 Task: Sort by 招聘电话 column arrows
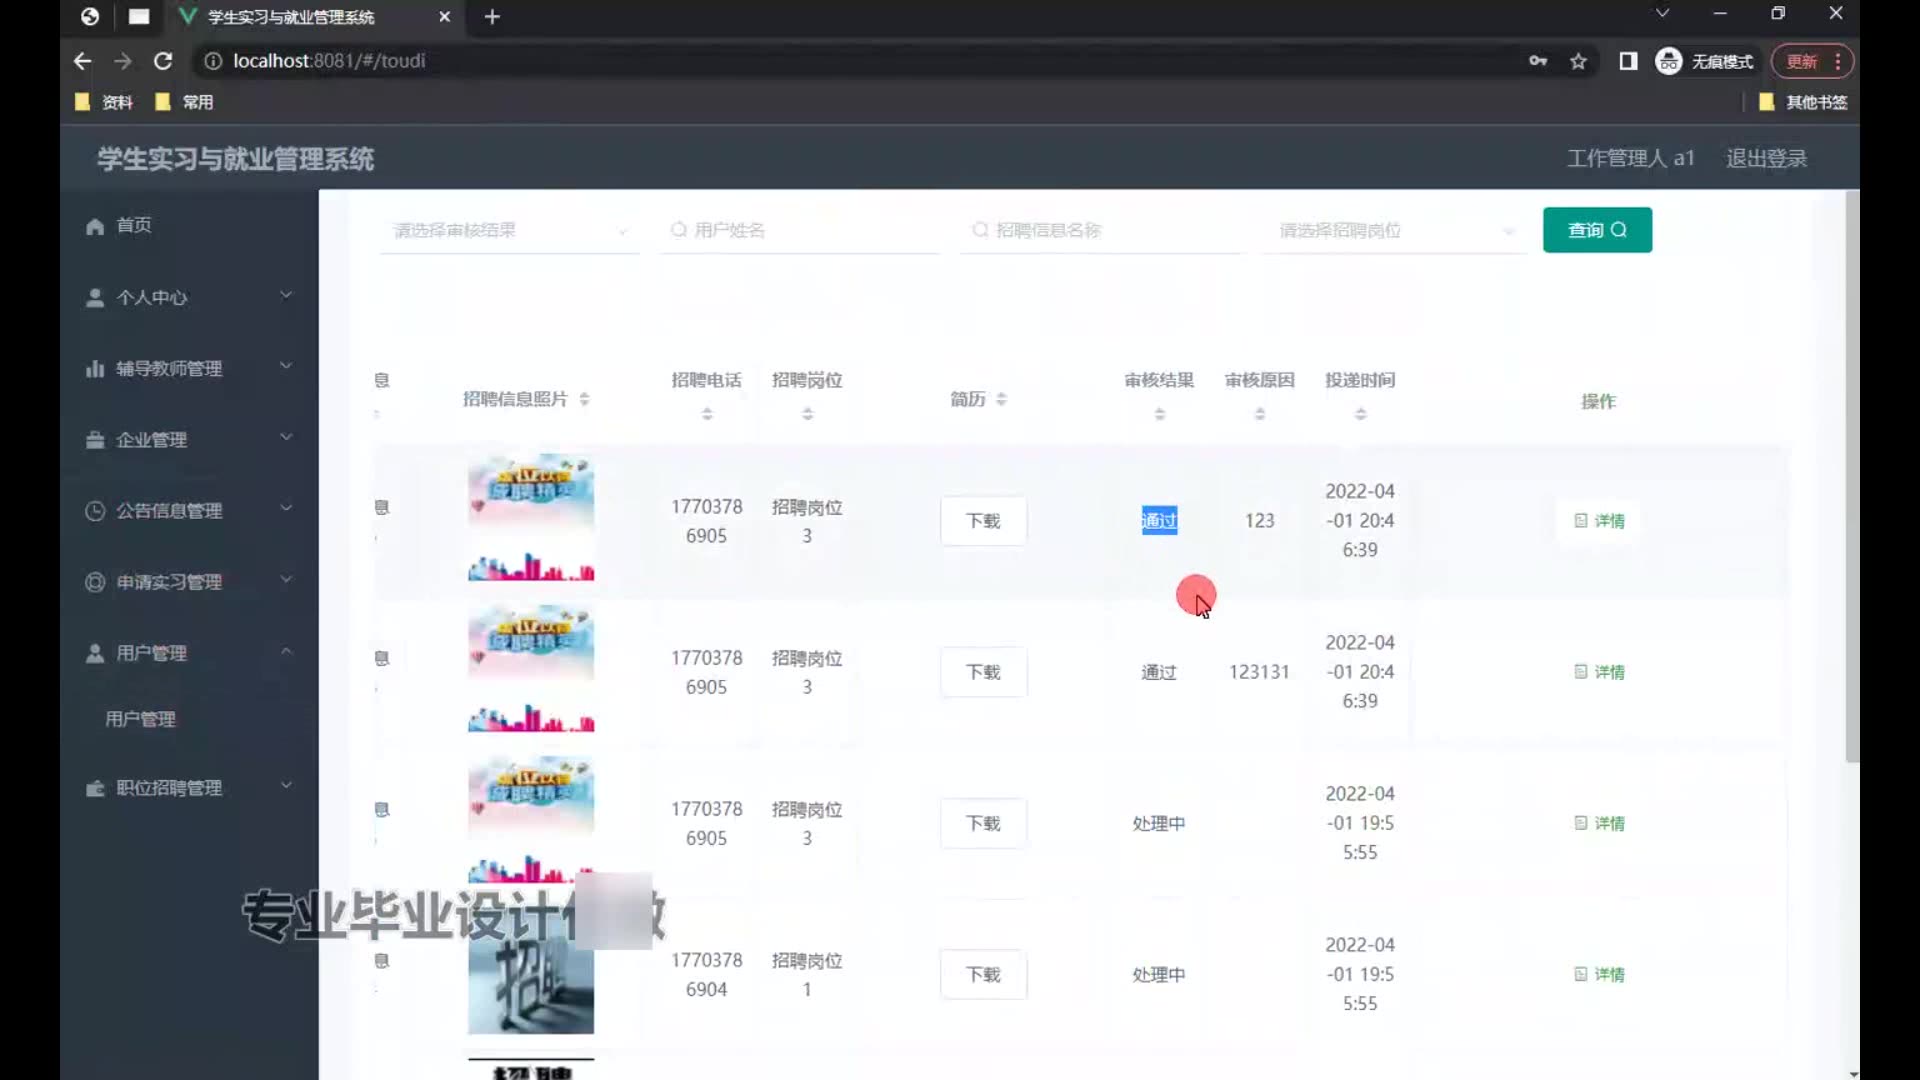pyautogui.click(x=707, y=413)
